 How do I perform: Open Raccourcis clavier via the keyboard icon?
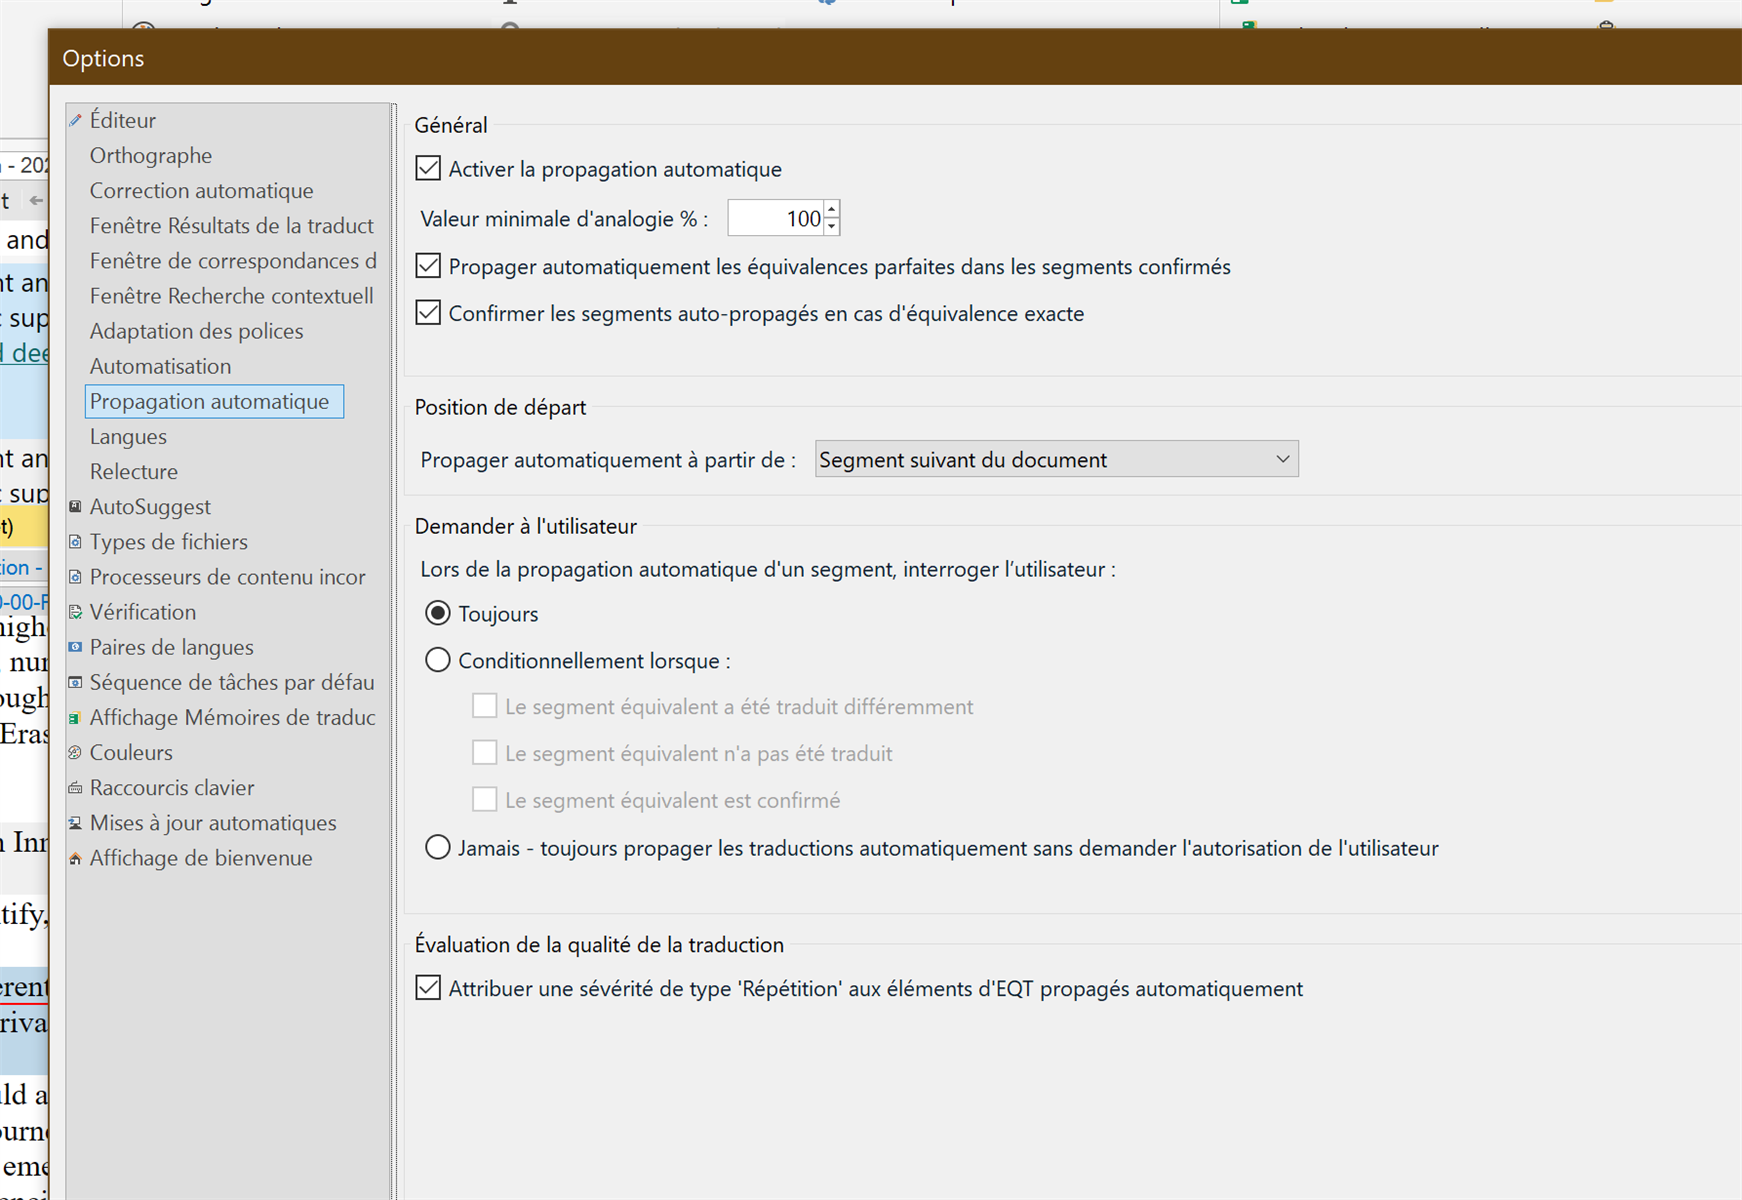(x=76, y=787)
